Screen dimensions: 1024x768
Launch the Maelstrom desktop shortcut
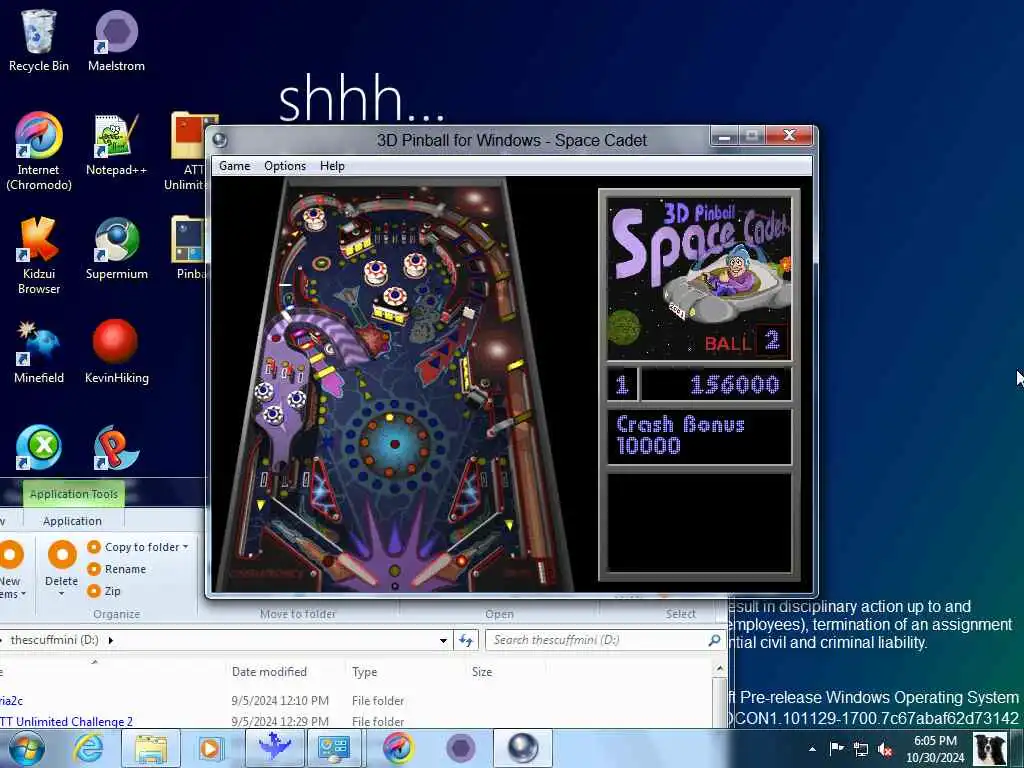tap(116, 40)
